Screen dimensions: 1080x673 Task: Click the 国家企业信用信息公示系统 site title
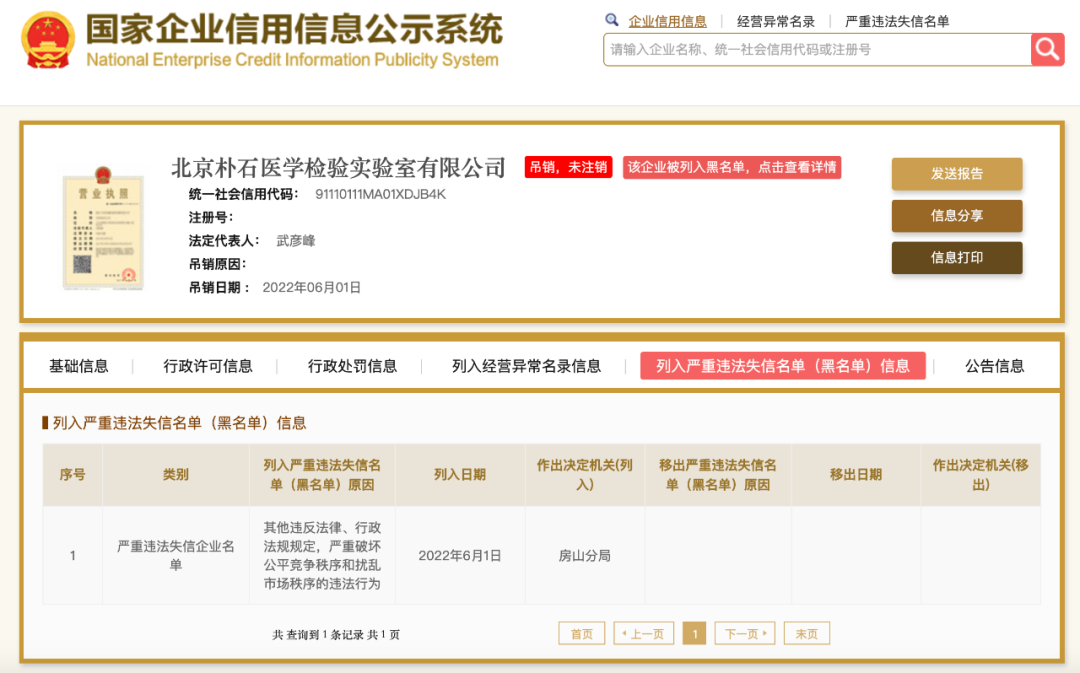[294, 29]
